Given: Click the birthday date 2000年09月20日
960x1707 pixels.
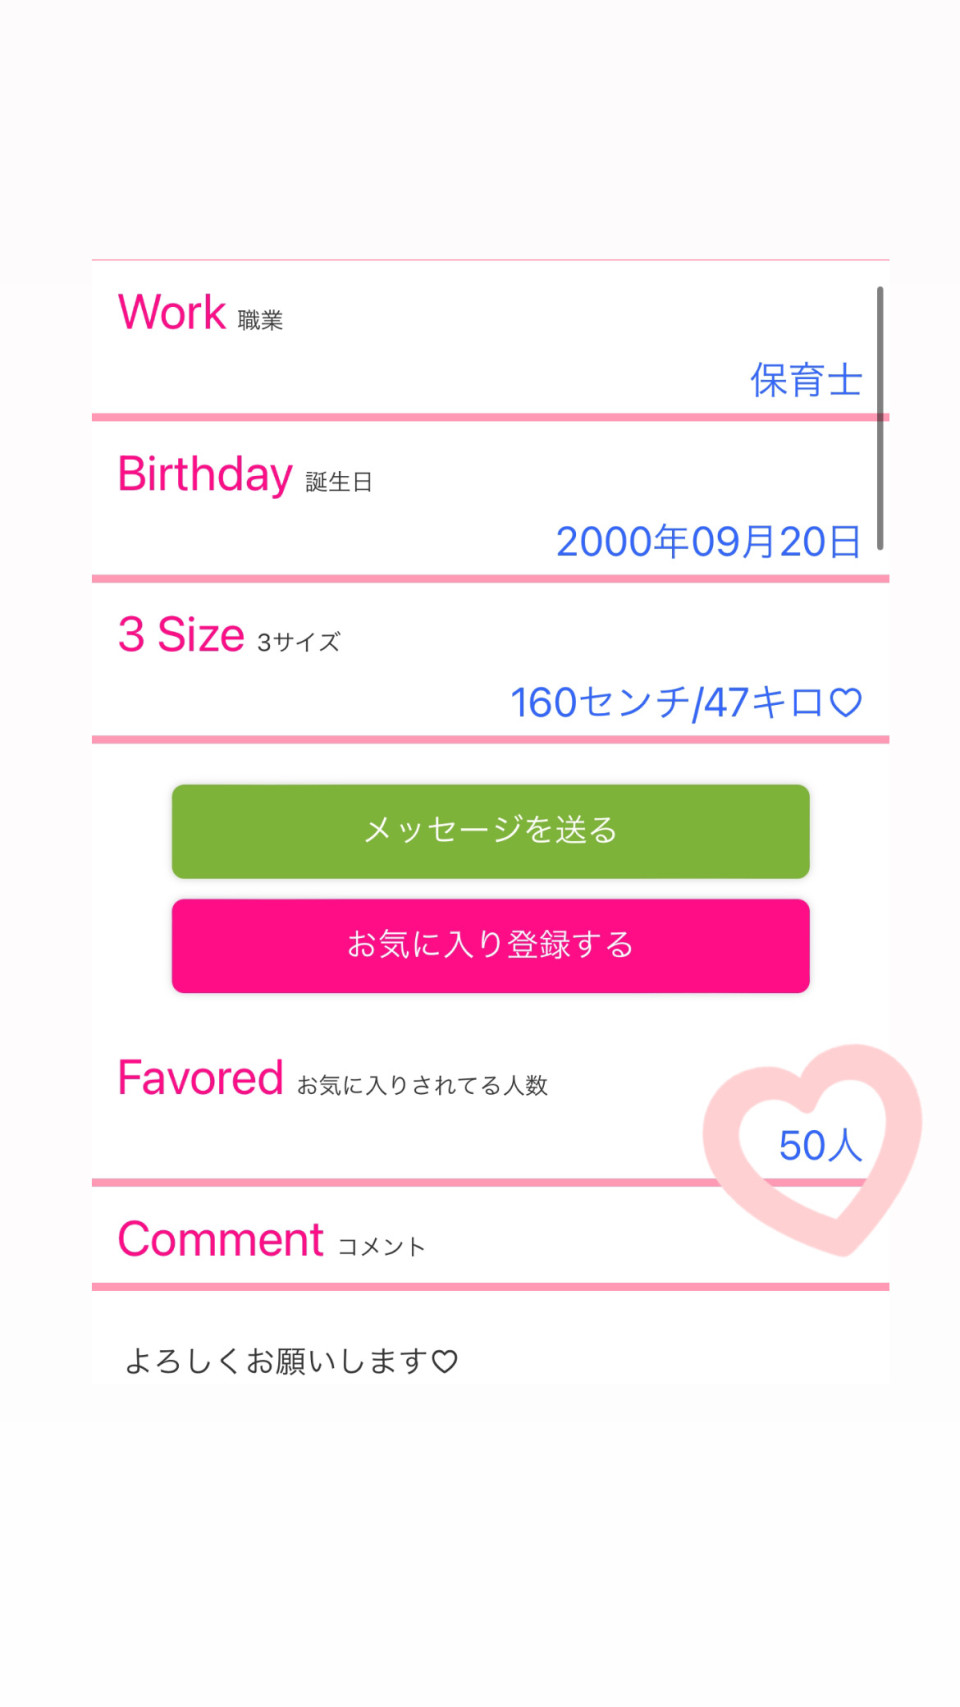Looking at the screenshot, I should tap(708, 542).
